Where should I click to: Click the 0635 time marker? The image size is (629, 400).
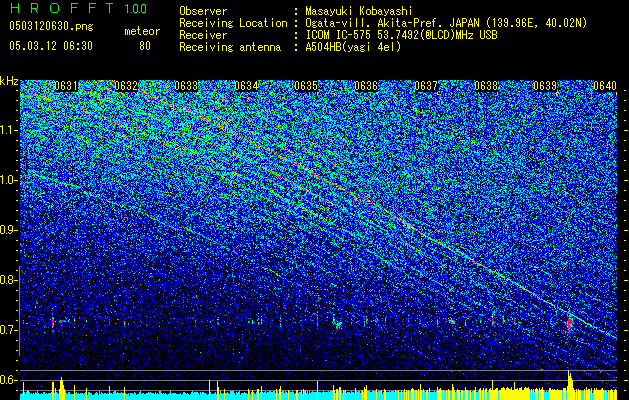pos(306,86)
